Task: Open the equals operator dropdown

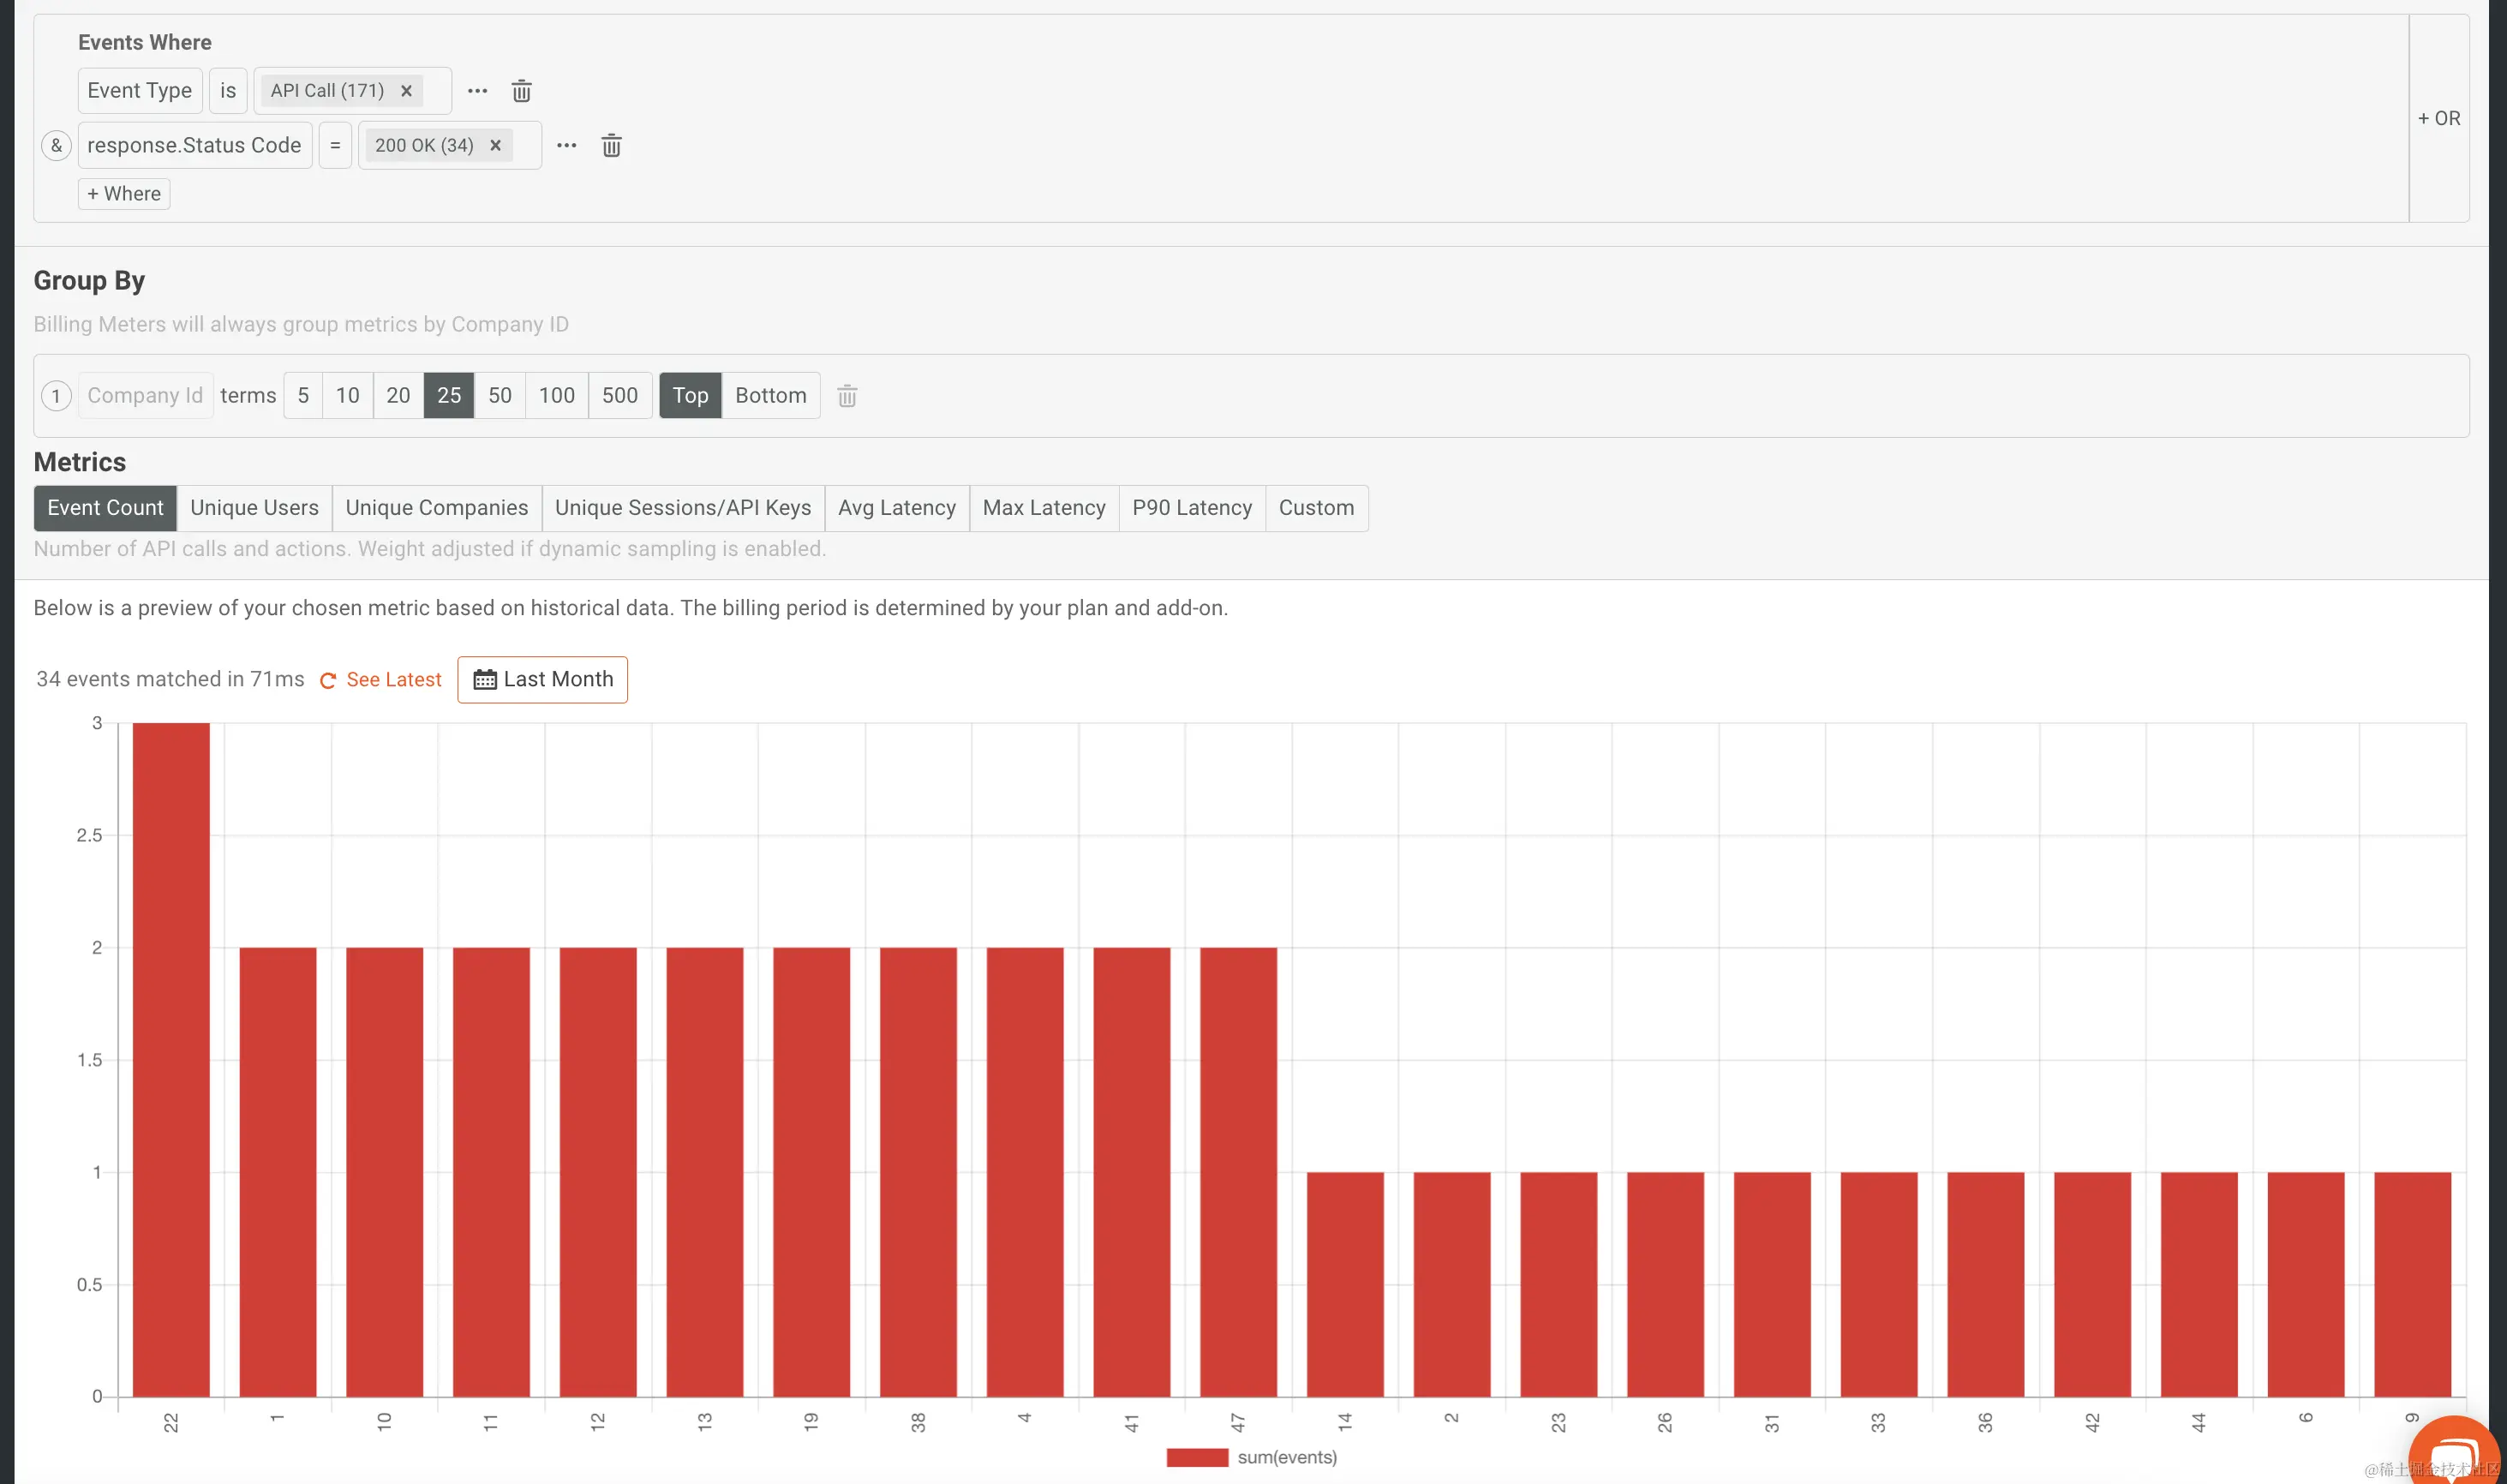Action: (334, 146)
